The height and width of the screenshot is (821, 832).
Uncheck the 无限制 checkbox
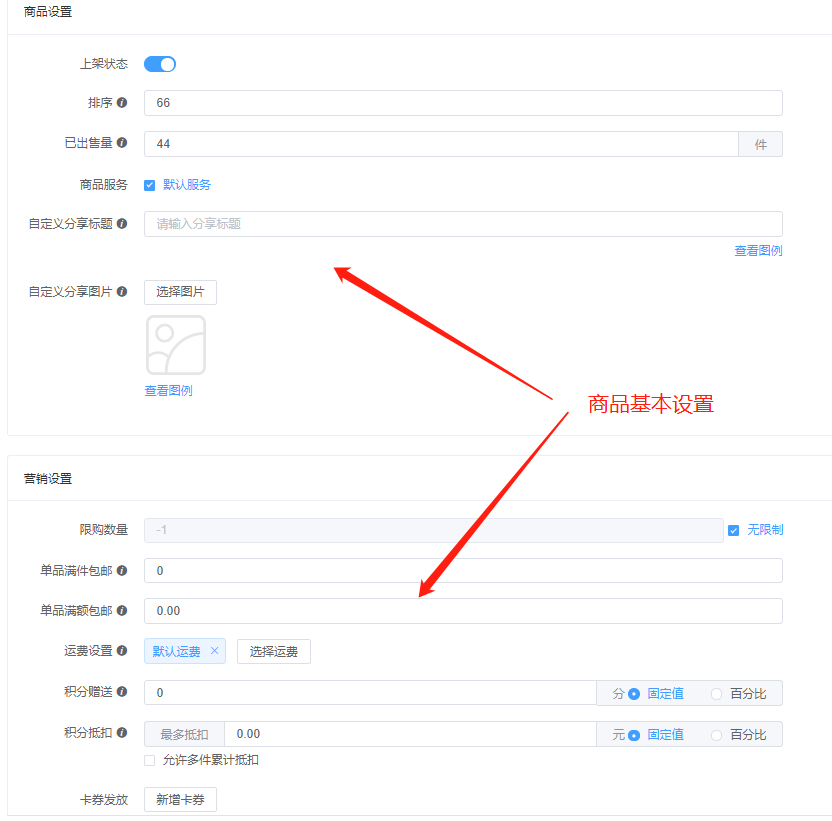pyautogui.click(x=733, y=530)
